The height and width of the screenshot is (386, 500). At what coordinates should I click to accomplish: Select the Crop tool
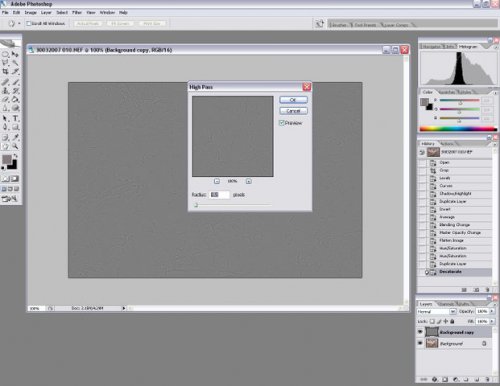[5, 71]
